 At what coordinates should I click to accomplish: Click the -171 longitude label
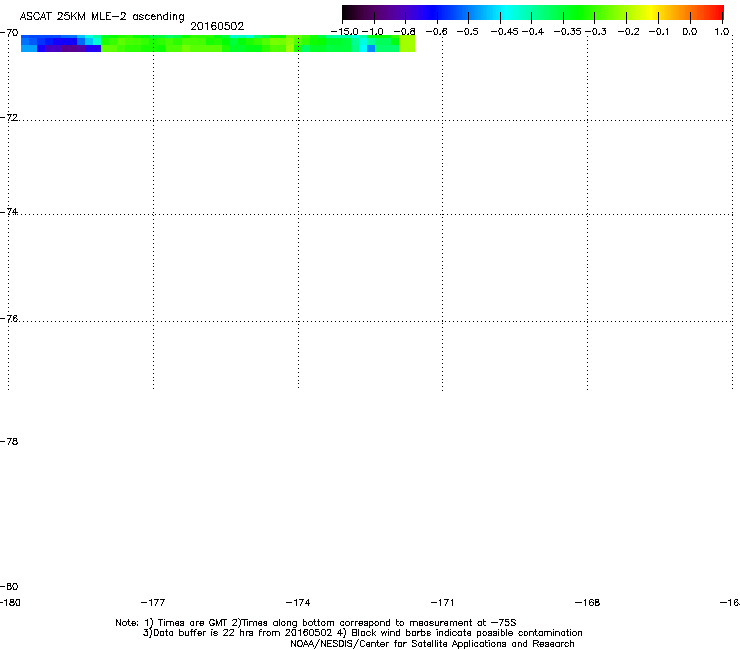tap(442, 602)
